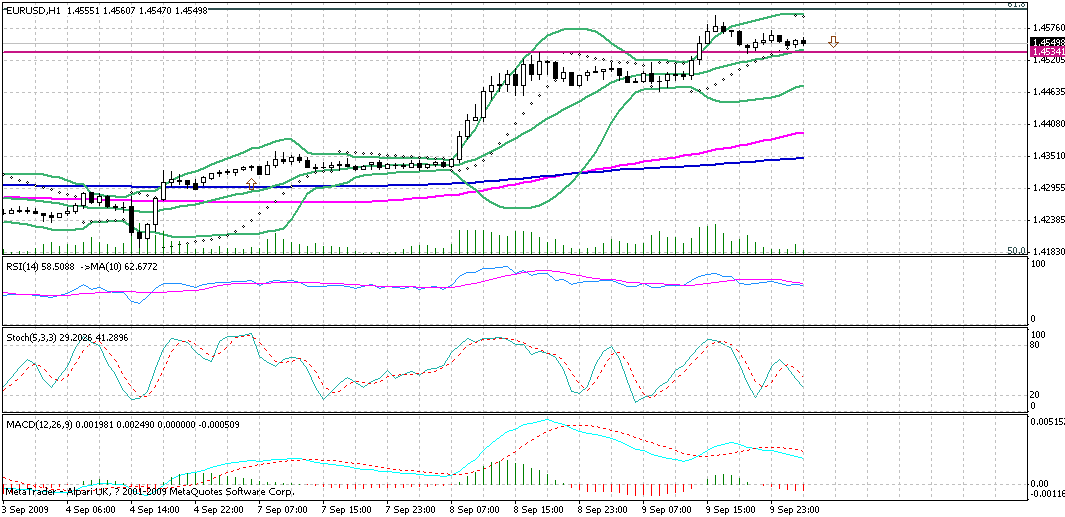Click the 1.44080 price scale value
The height and width of the screenshot is (517, 1065).
(x=1047, y=124)
